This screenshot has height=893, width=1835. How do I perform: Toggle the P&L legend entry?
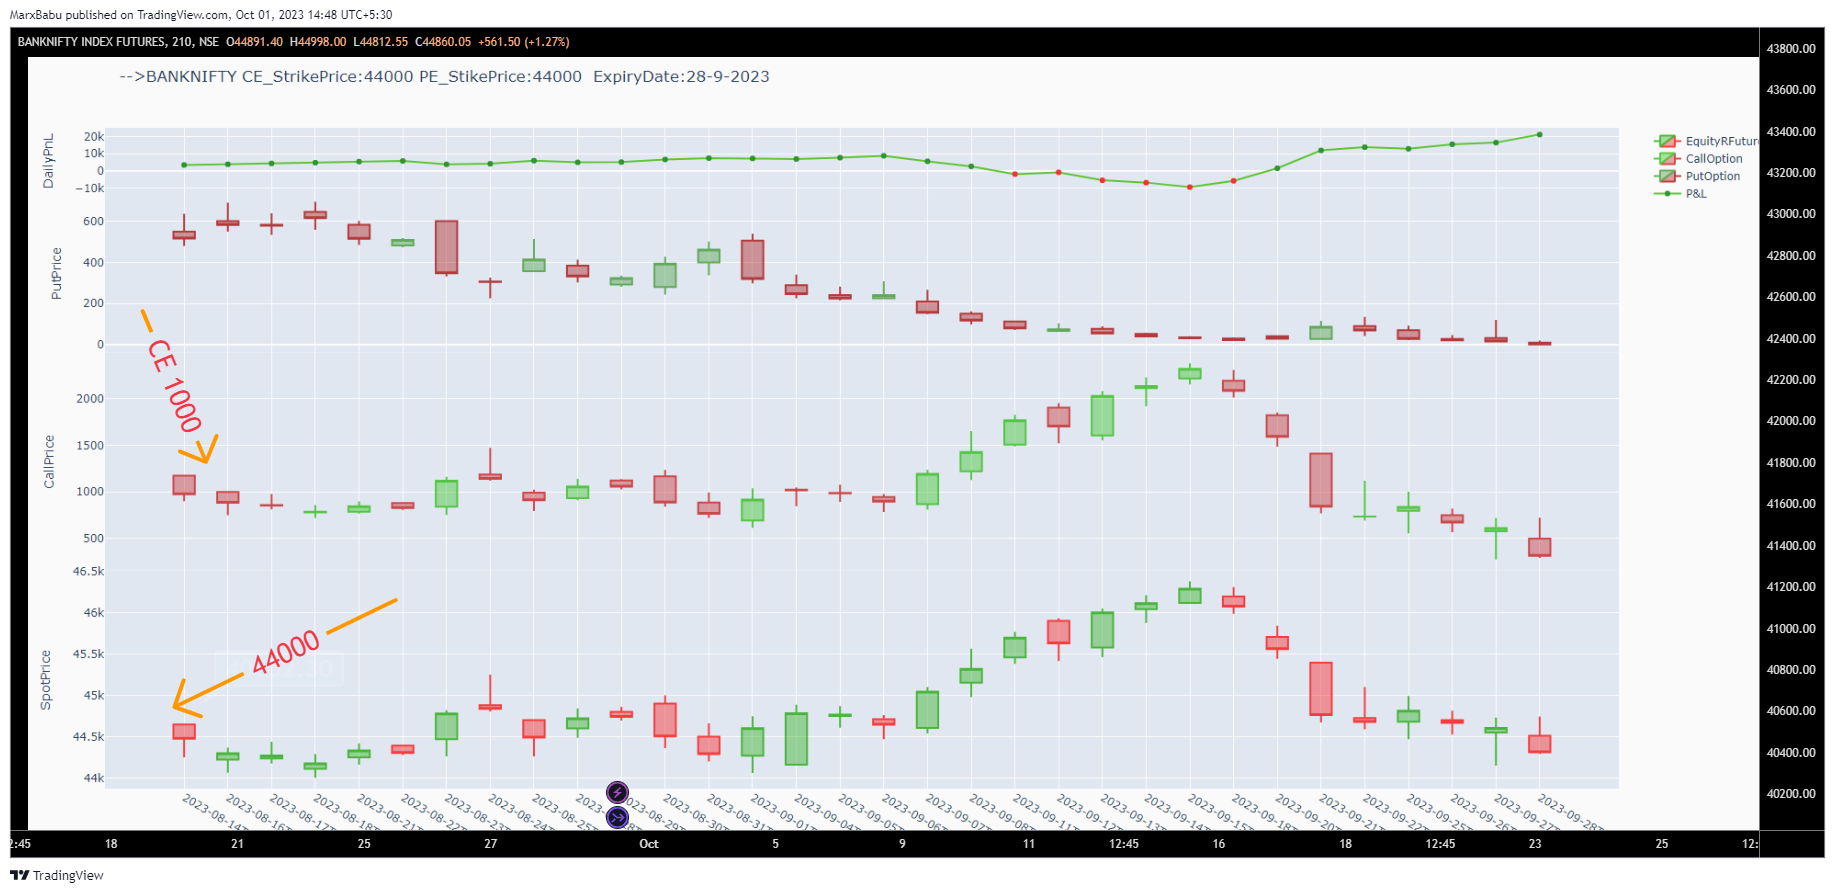[1682, 194]
